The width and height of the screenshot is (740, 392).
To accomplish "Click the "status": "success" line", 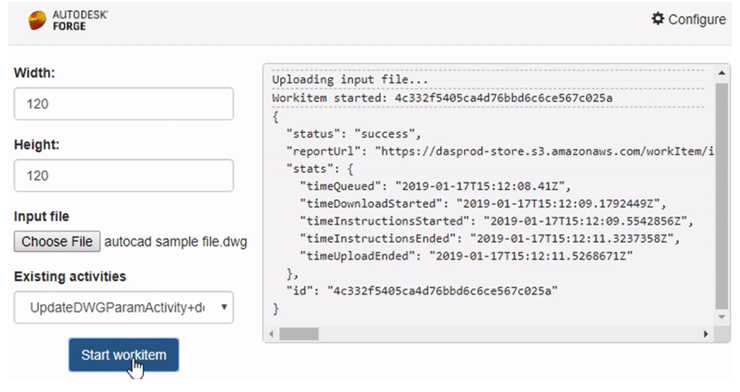I will 353,134.
